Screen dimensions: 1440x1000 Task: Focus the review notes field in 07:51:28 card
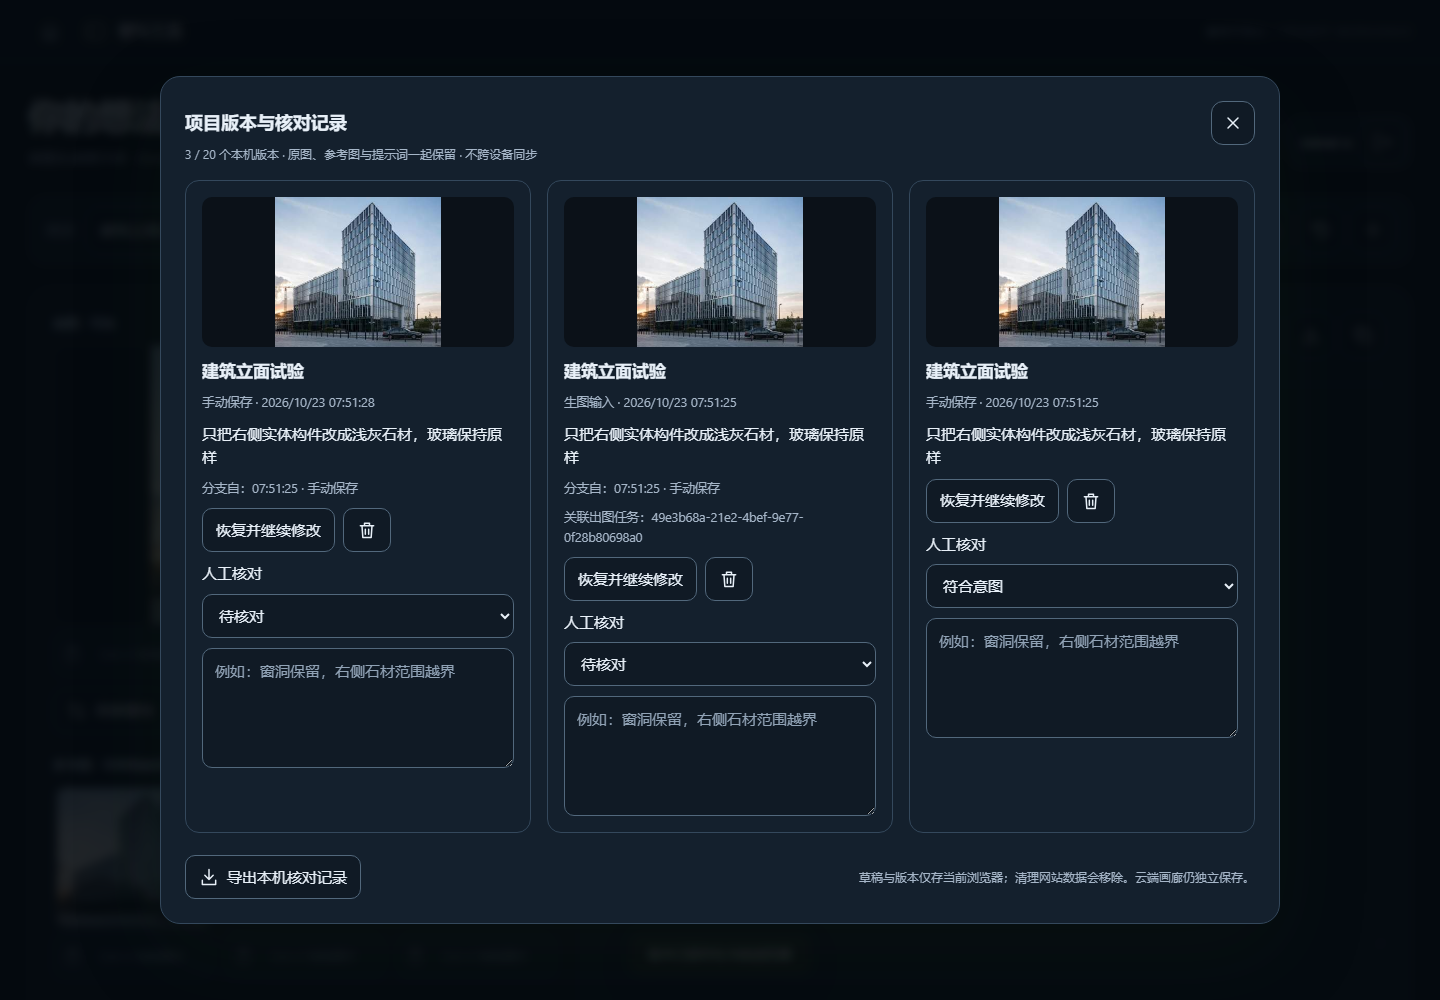358,708
